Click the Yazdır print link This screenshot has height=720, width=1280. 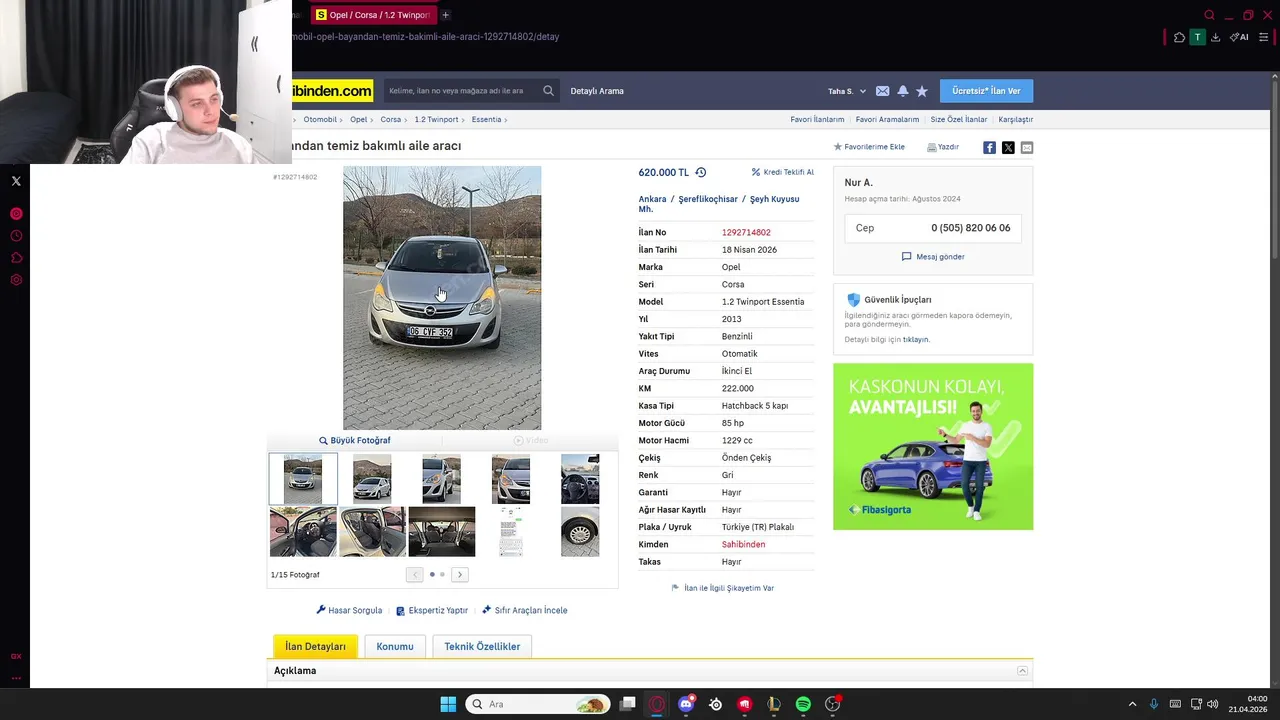click(943, 147)
